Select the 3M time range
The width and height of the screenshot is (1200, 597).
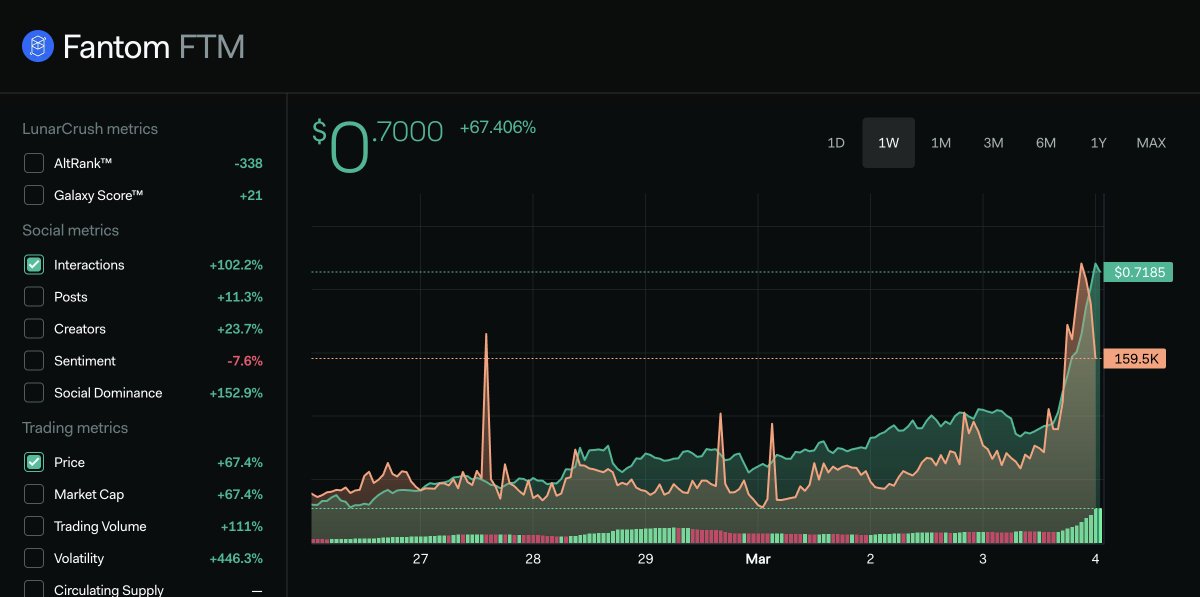point(993,143)
